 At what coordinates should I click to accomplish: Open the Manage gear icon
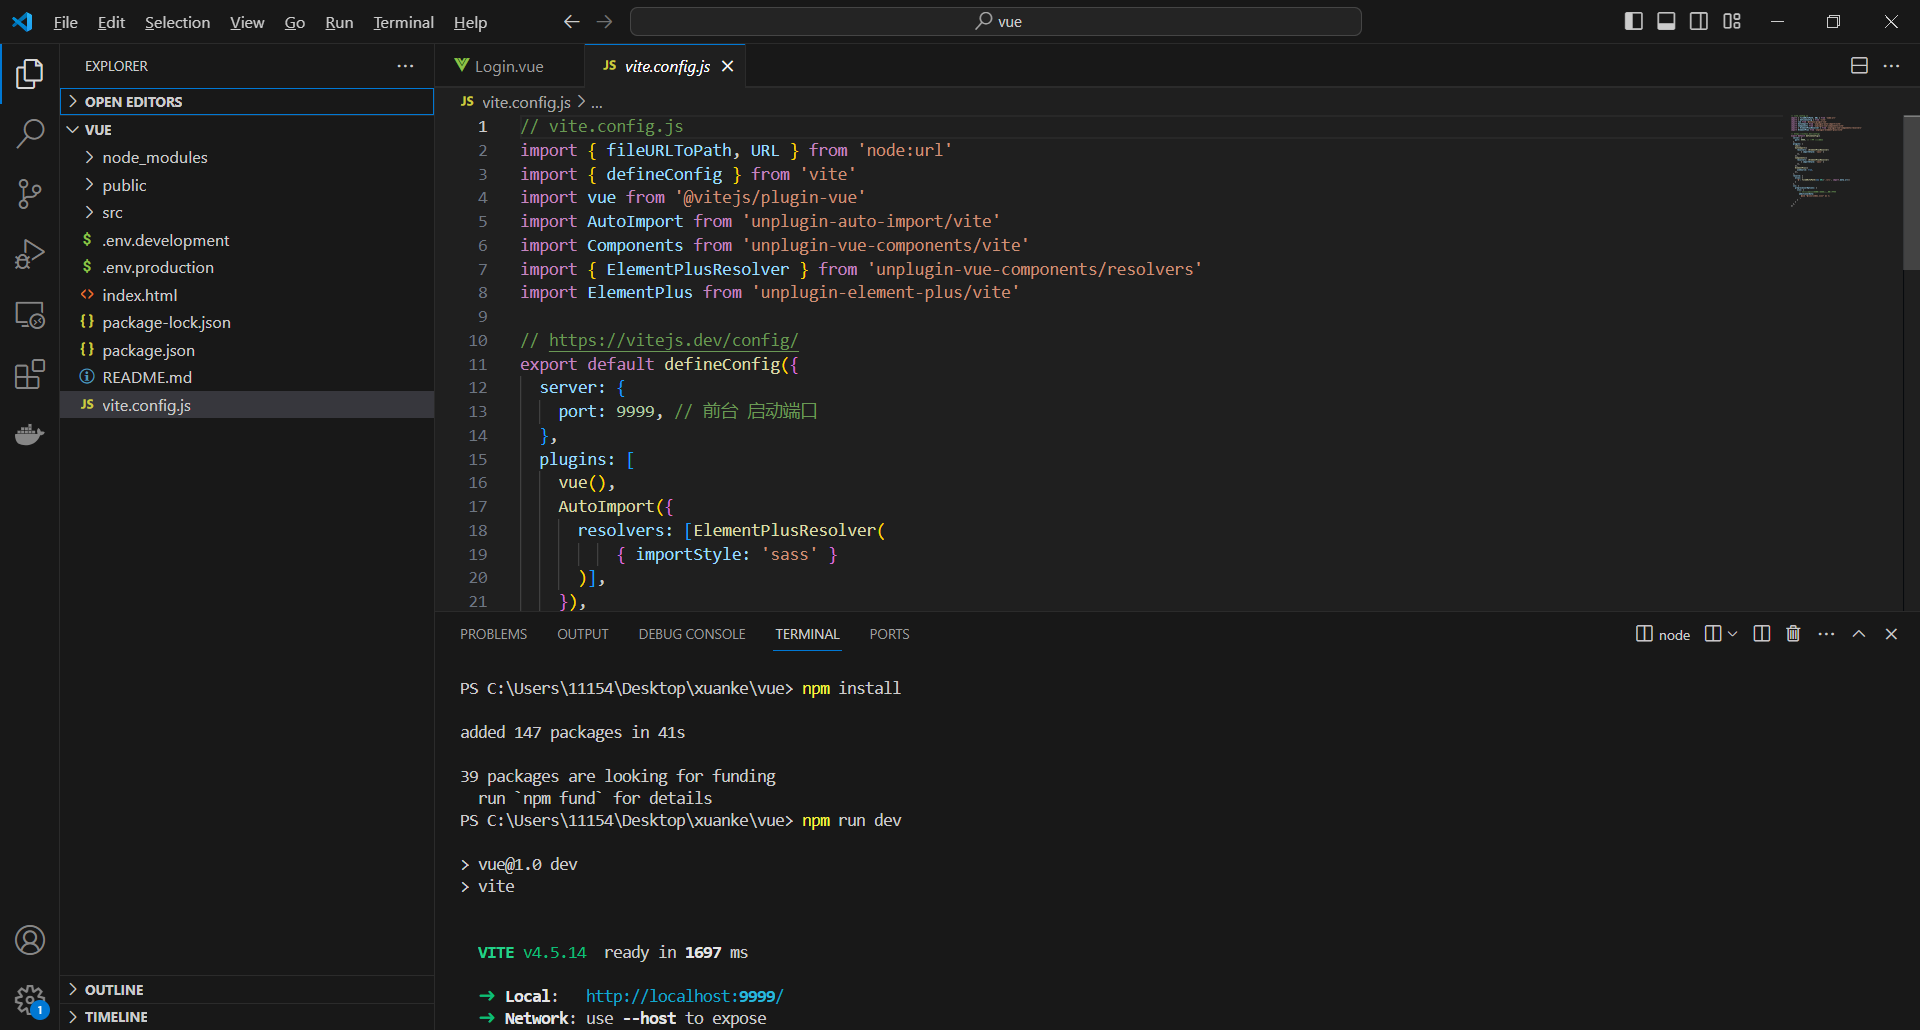[x=30, y=999]
